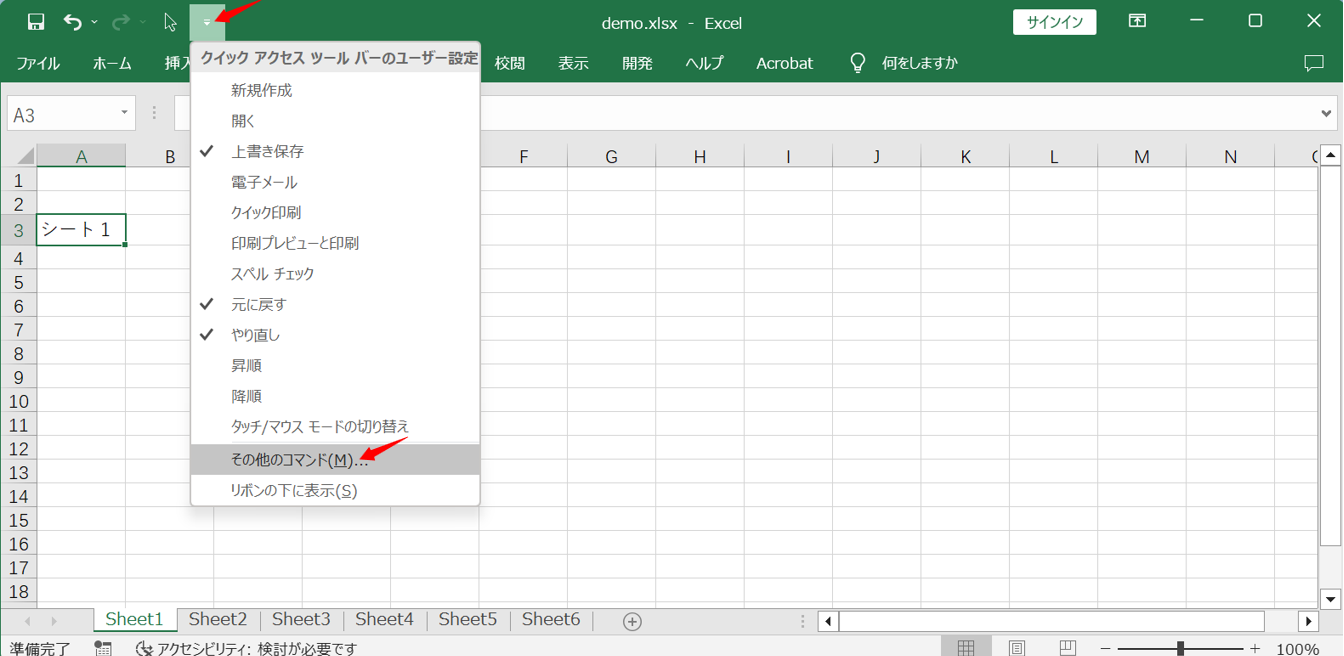Open the Customize Quick Access Toolbar dropdown
This screenshot has height=656, width=1344.
coord(207,21)
